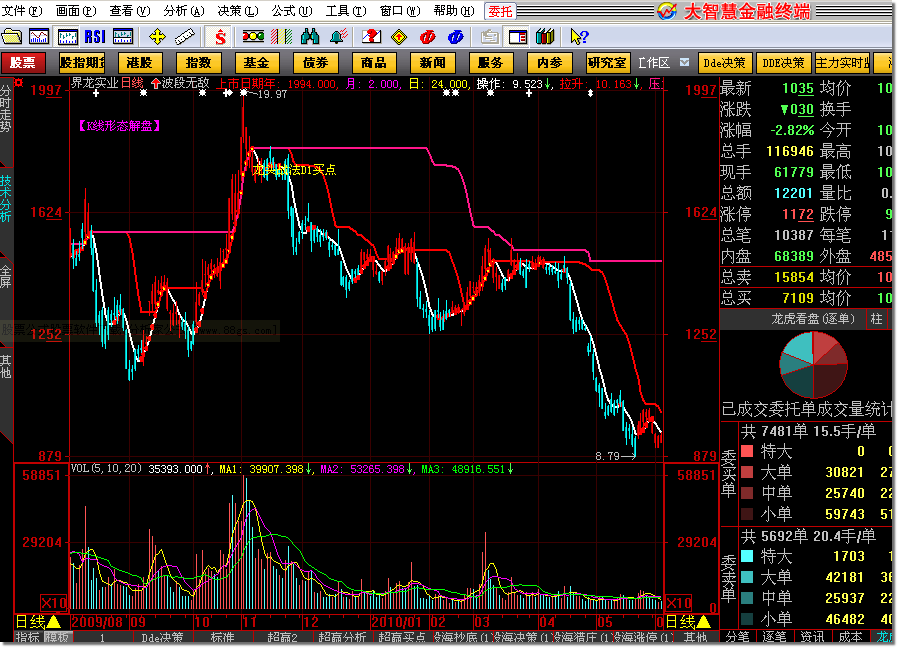
Task: Select the 标准 bottom tab
Action: click(222, 637)
